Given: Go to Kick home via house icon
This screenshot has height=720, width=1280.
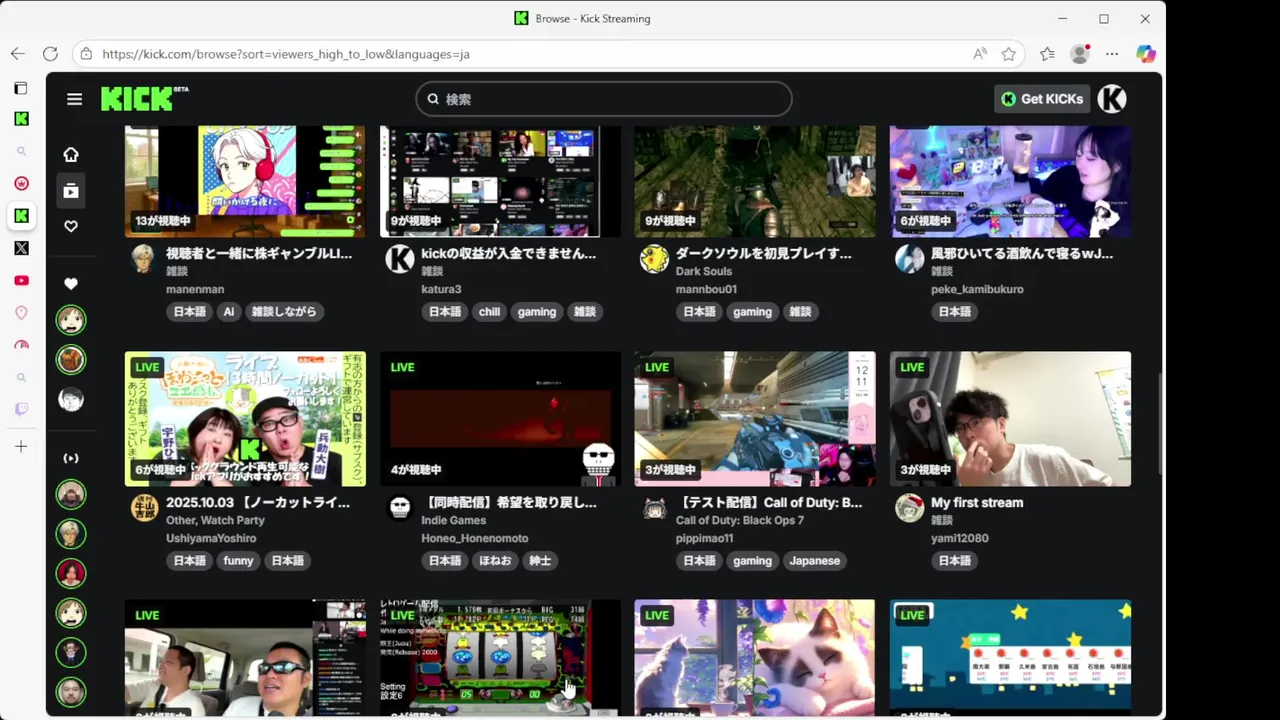Looking at the screenshot, I should tap(71, 154).
